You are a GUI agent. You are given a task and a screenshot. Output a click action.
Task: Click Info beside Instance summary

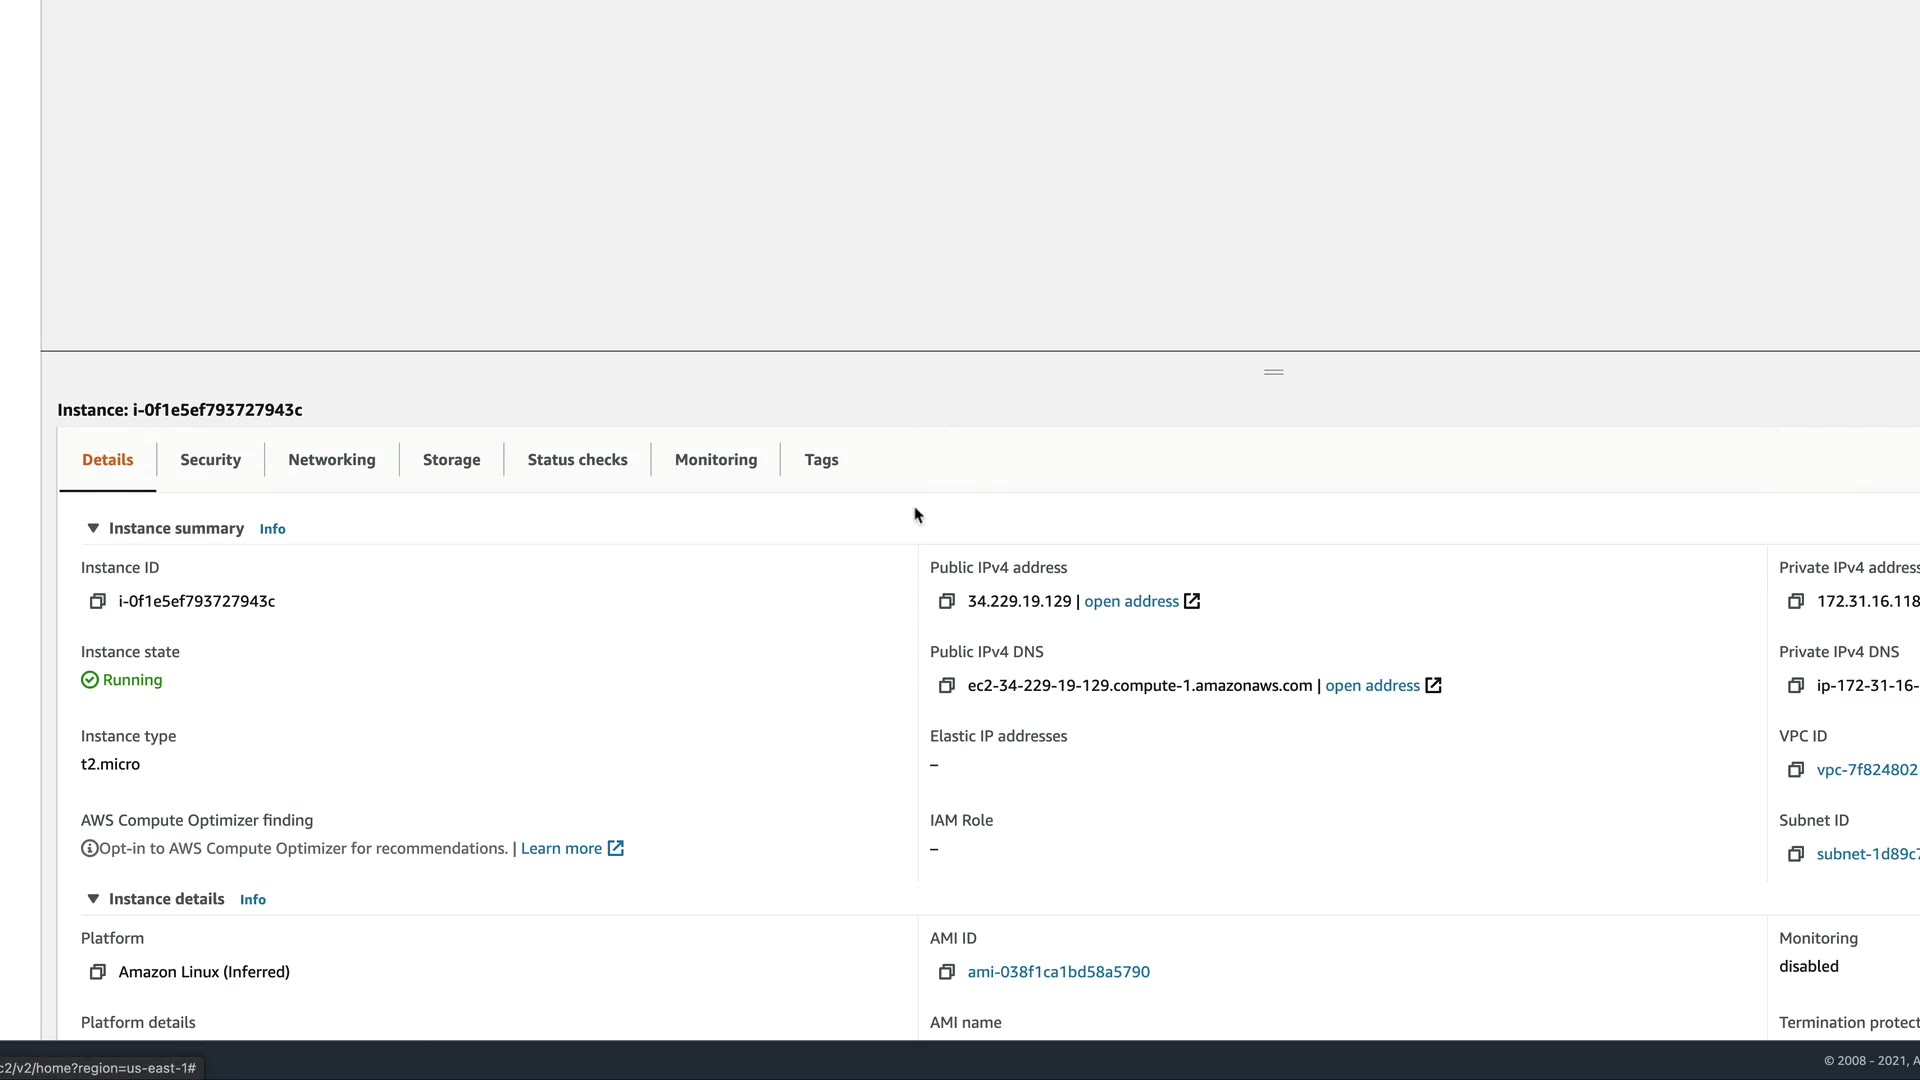(272, 529)
